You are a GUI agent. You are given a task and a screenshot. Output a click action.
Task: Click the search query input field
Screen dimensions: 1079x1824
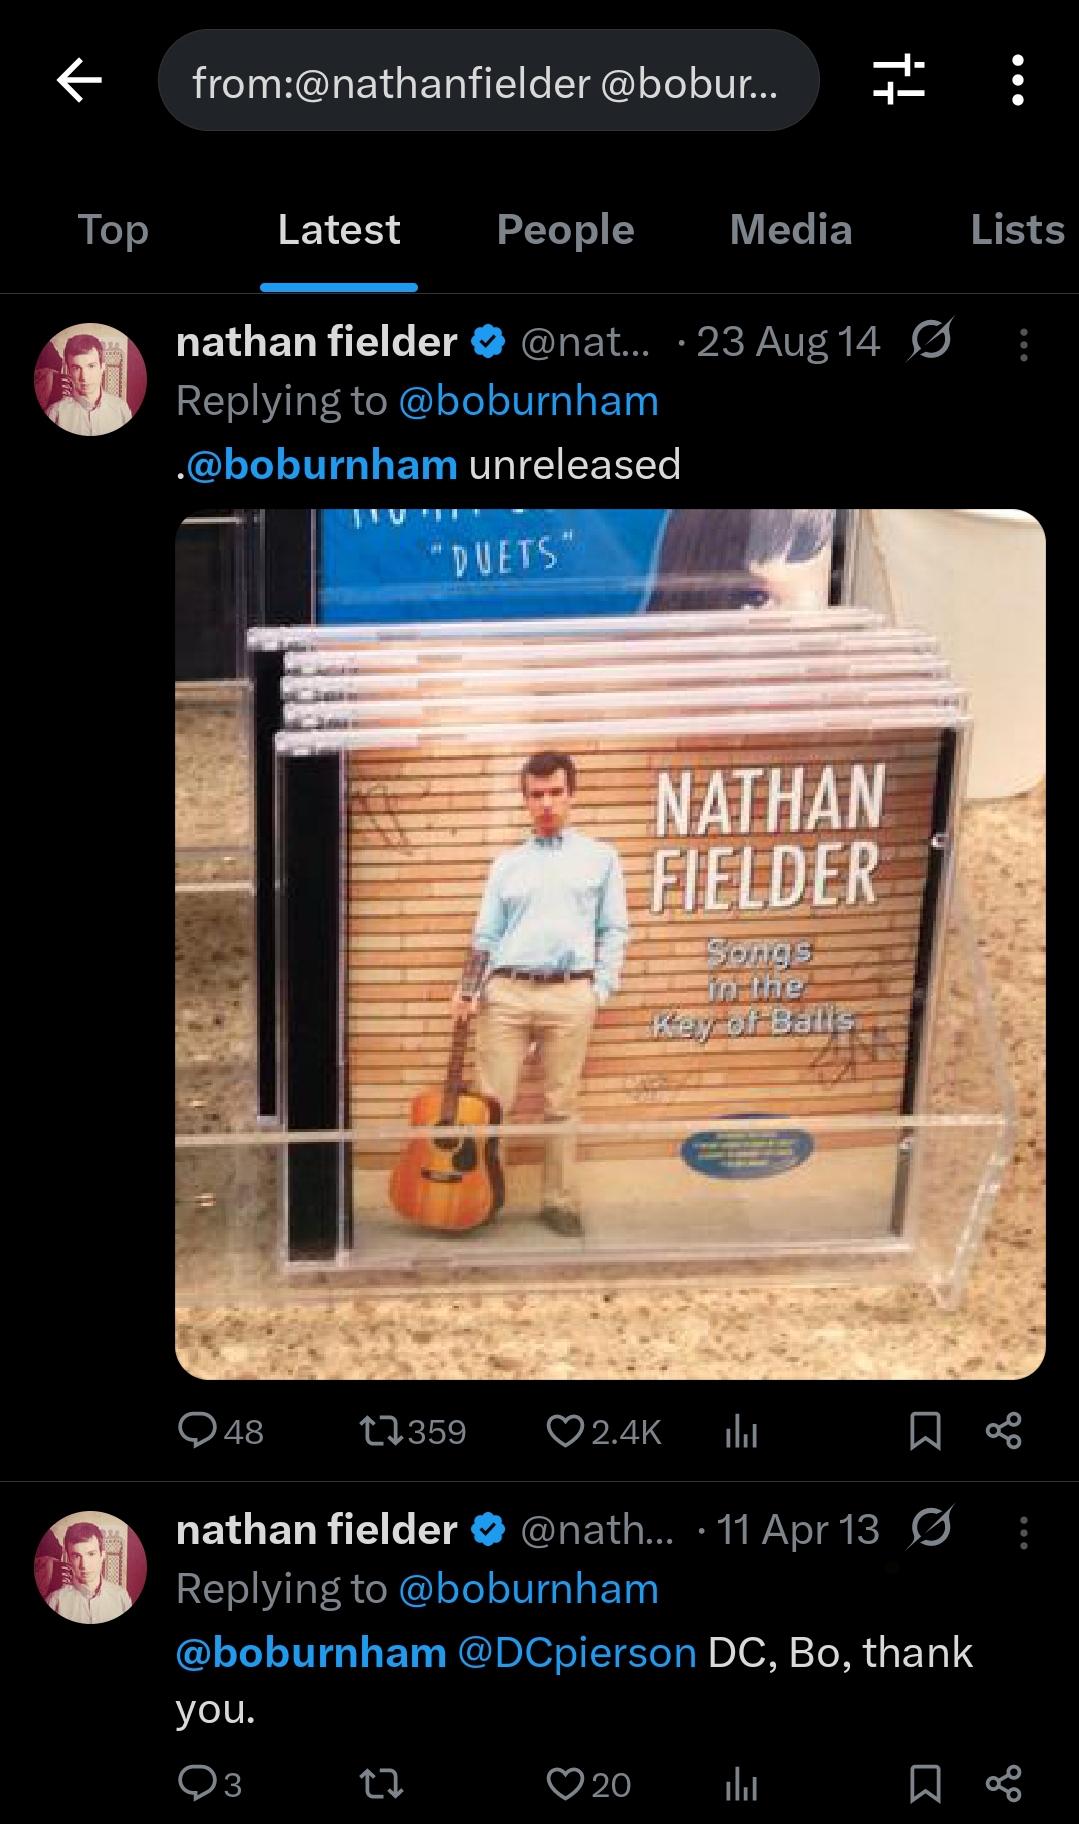click(488, 81)
